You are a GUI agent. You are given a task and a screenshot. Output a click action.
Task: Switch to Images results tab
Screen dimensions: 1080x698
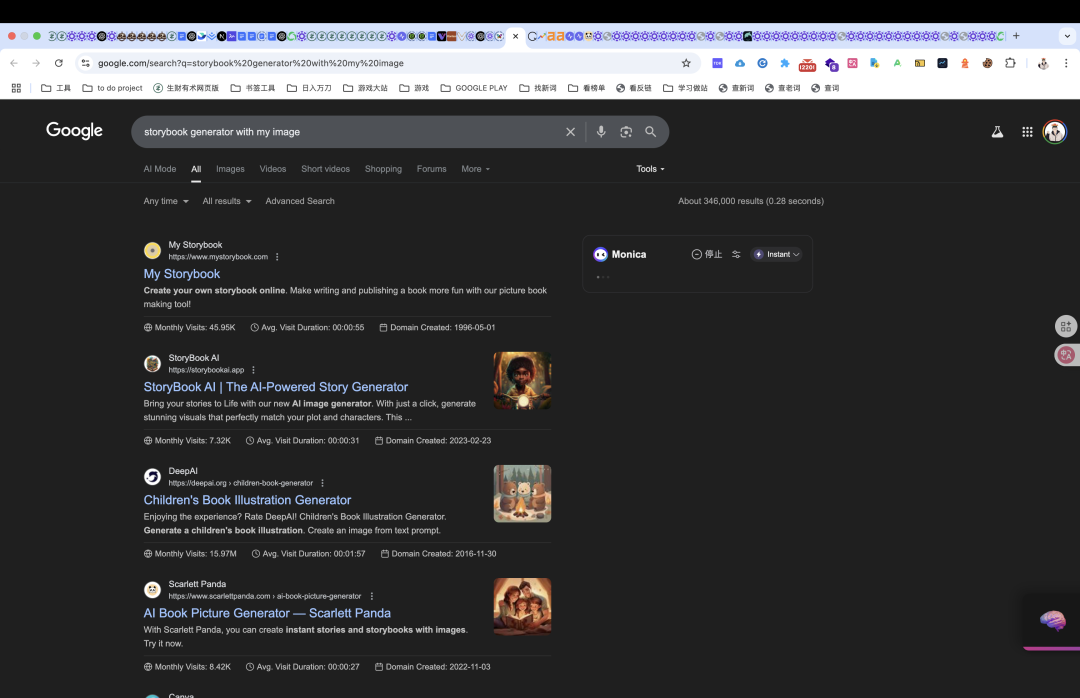(230, 169)
